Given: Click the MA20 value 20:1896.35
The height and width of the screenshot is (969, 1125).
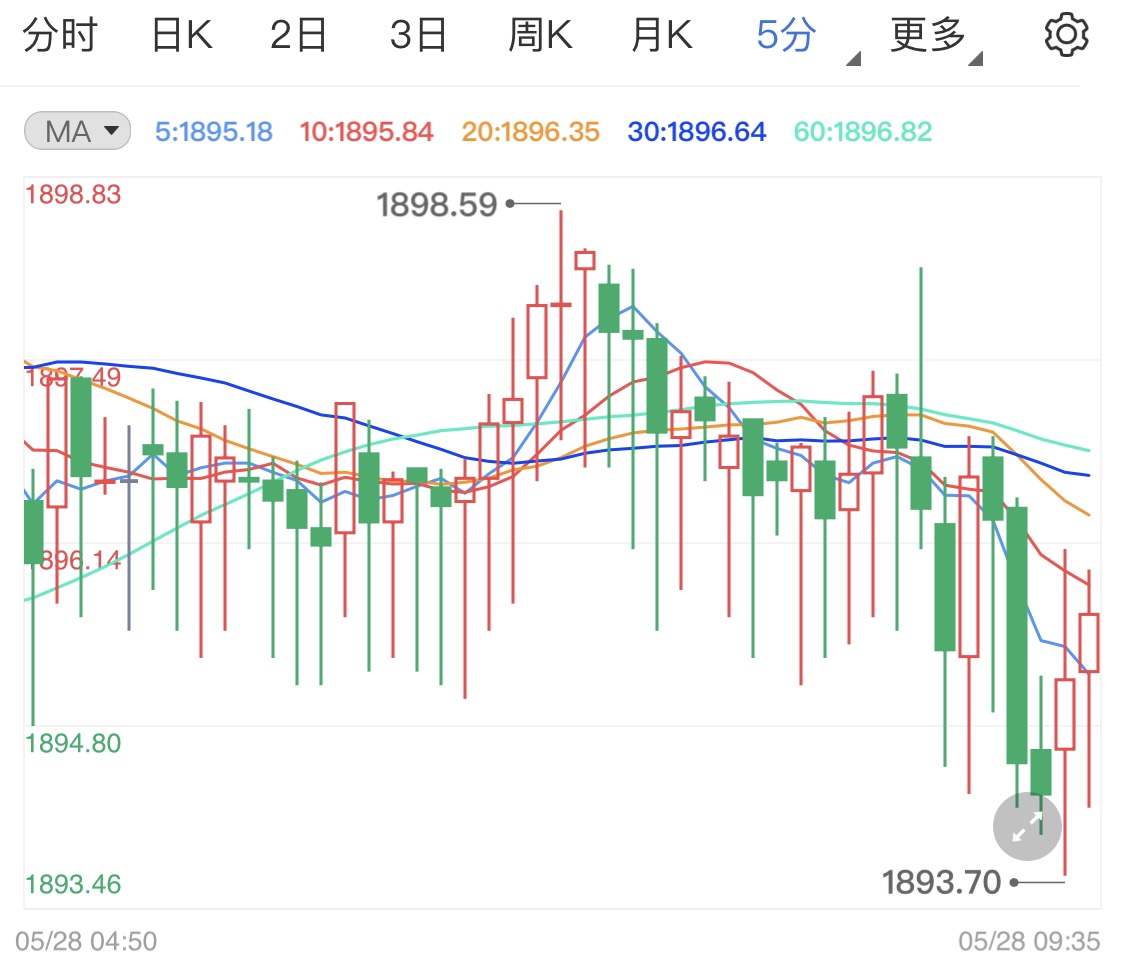Looking at the screenshot, I should [530, 132].
